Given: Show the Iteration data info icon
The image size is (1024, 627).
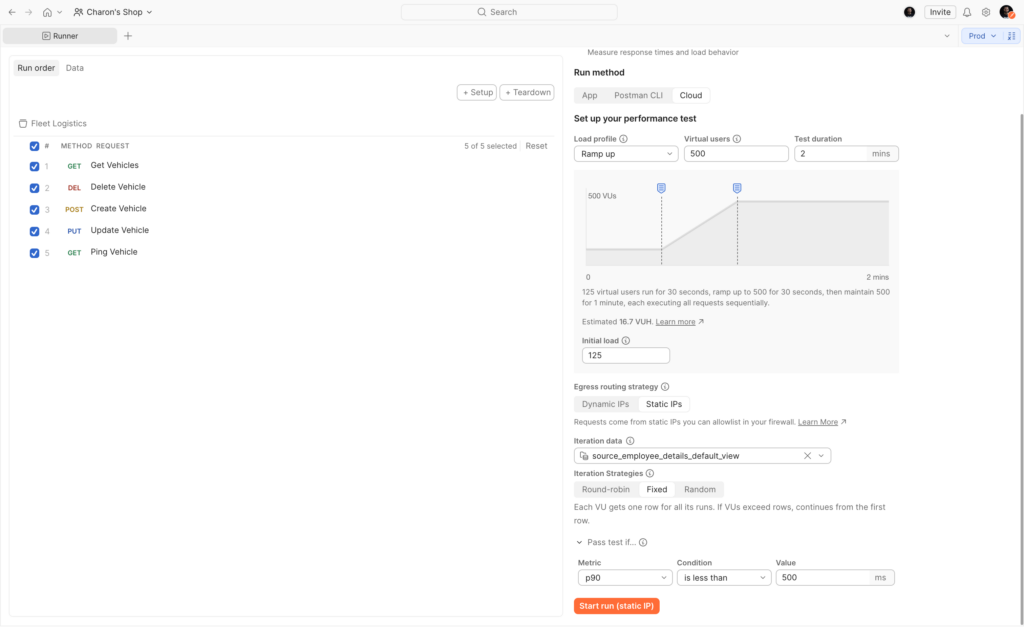Looking at the screenshot, I should click(630, 441).
